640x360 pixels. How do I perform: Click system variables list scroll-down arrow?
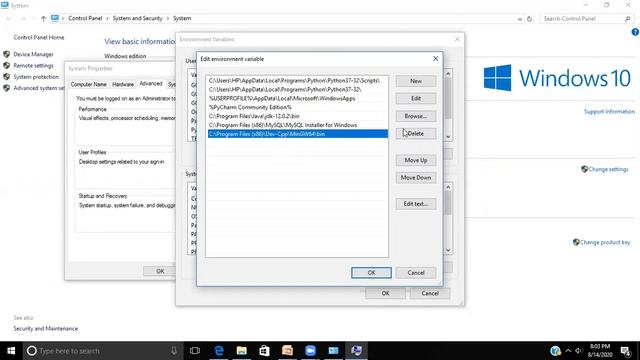coord(448,250)
